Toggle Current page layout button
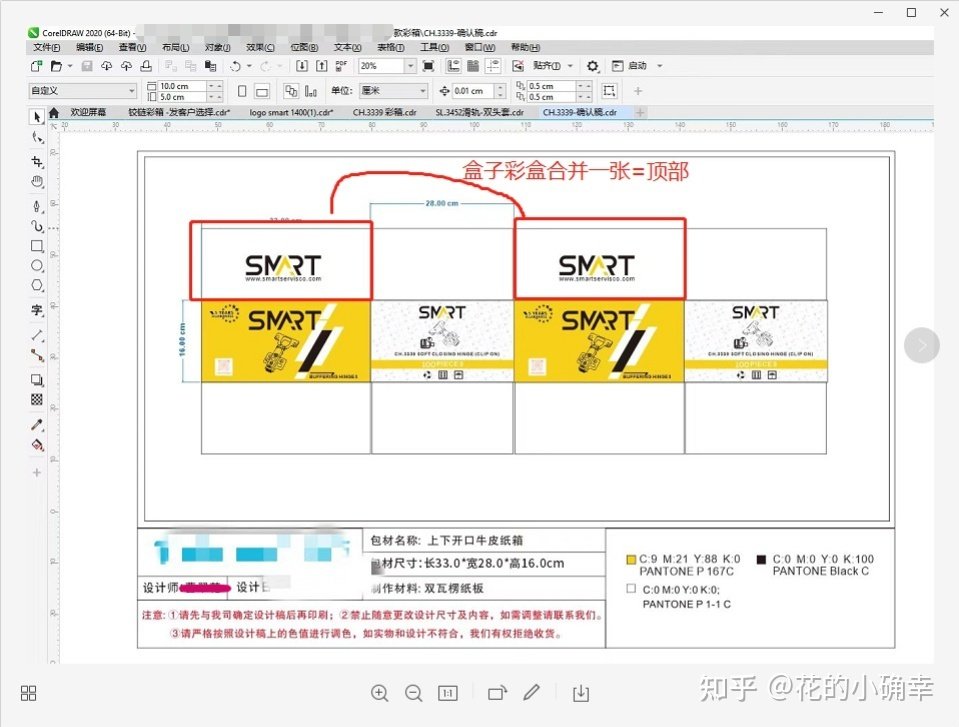Screen dimensions: 959x727 pos(311,91)
